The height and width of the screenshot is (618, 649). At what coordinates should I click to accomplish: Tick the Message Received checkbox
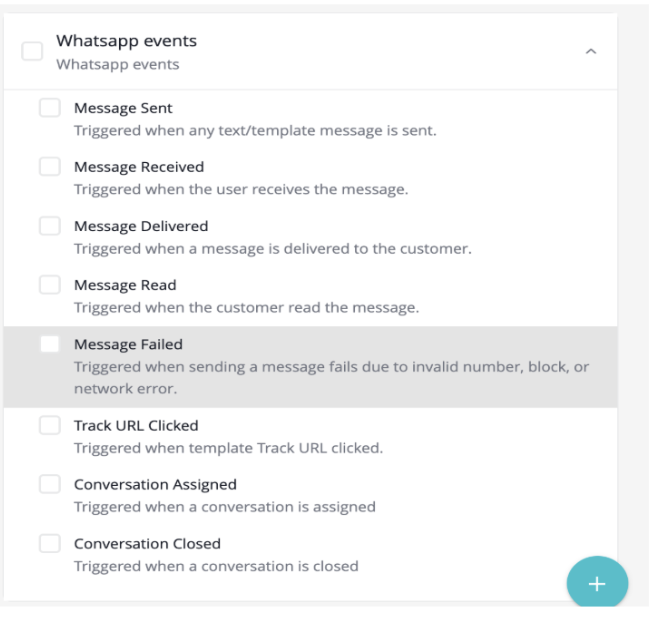pos(50,167)
